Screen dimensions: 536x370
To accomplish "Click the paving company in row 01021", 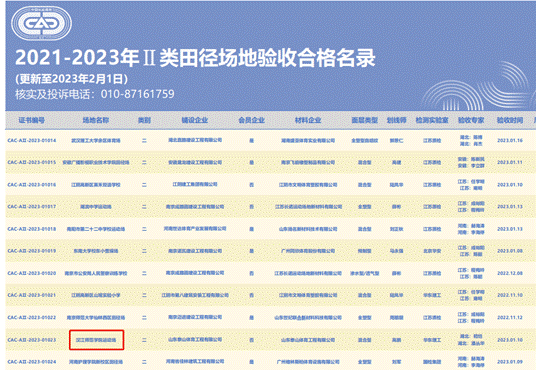I will pyautogui.click(x=195, y=295).
